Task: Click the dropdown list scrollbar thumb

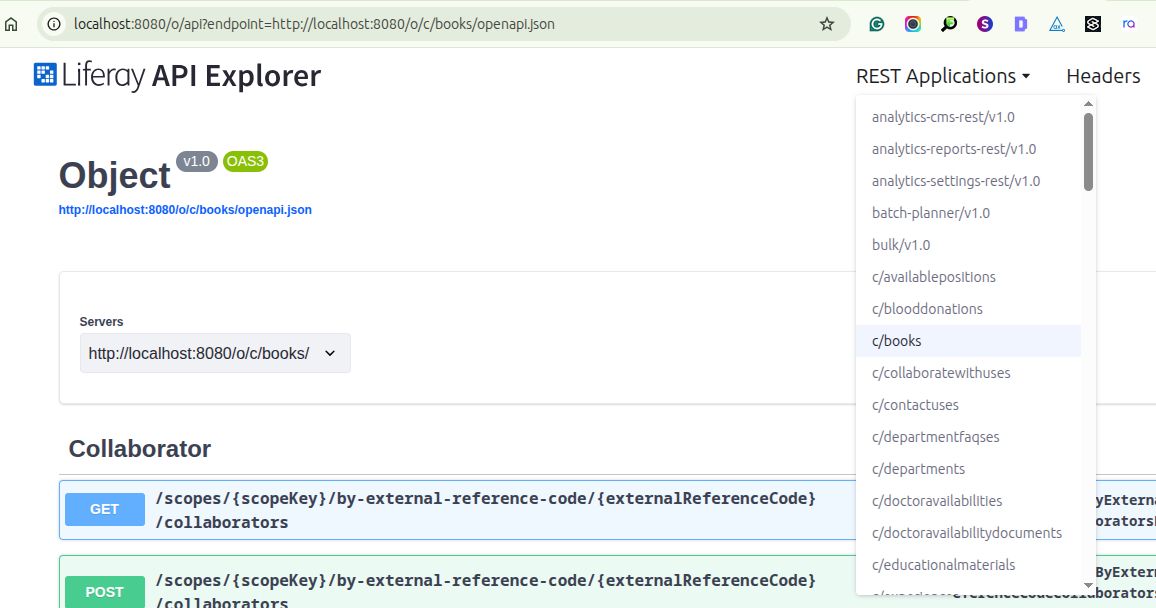Action: [x=1088, y=152]
